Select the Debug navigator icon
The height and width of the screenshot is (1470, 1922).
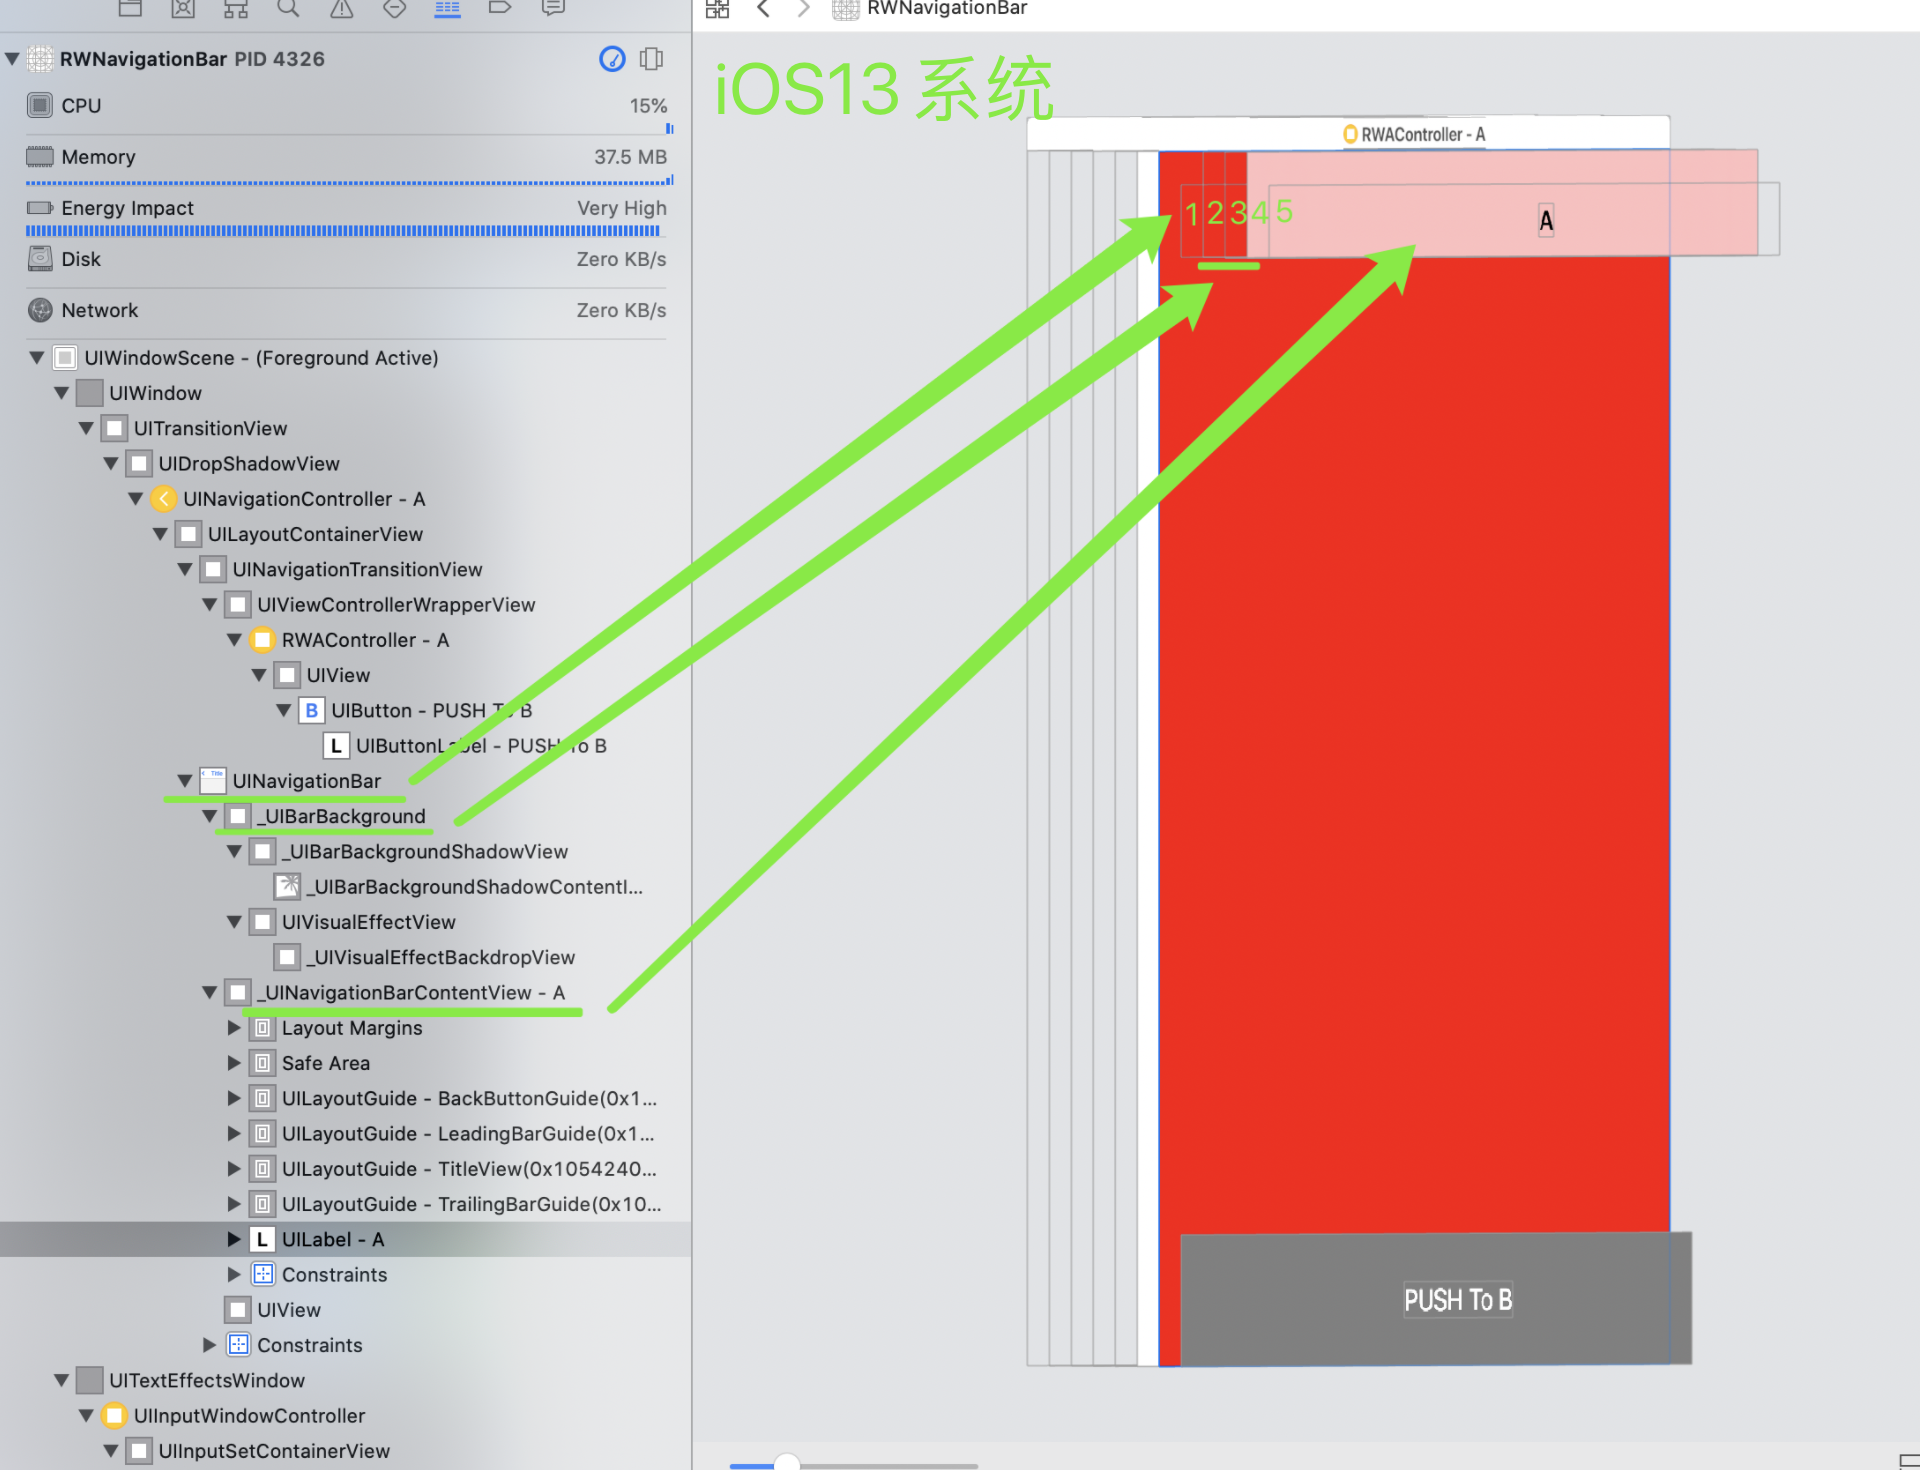click(447, 9)
